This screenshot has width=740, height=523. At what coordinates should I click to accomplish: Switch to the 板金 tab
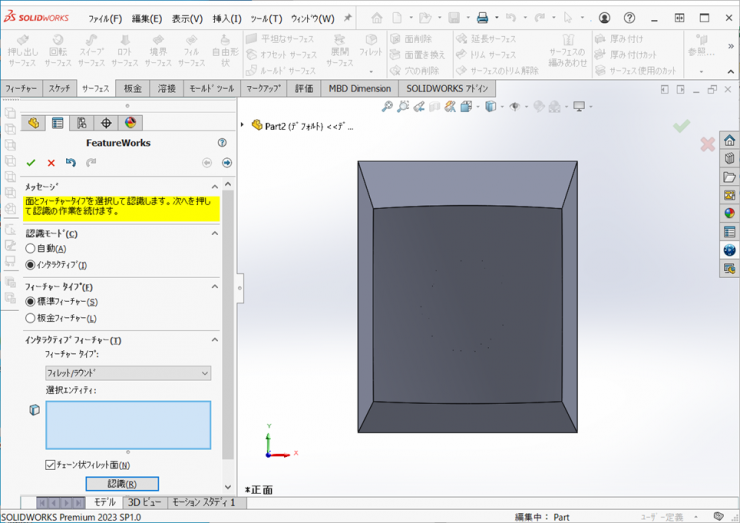point(133,89)
